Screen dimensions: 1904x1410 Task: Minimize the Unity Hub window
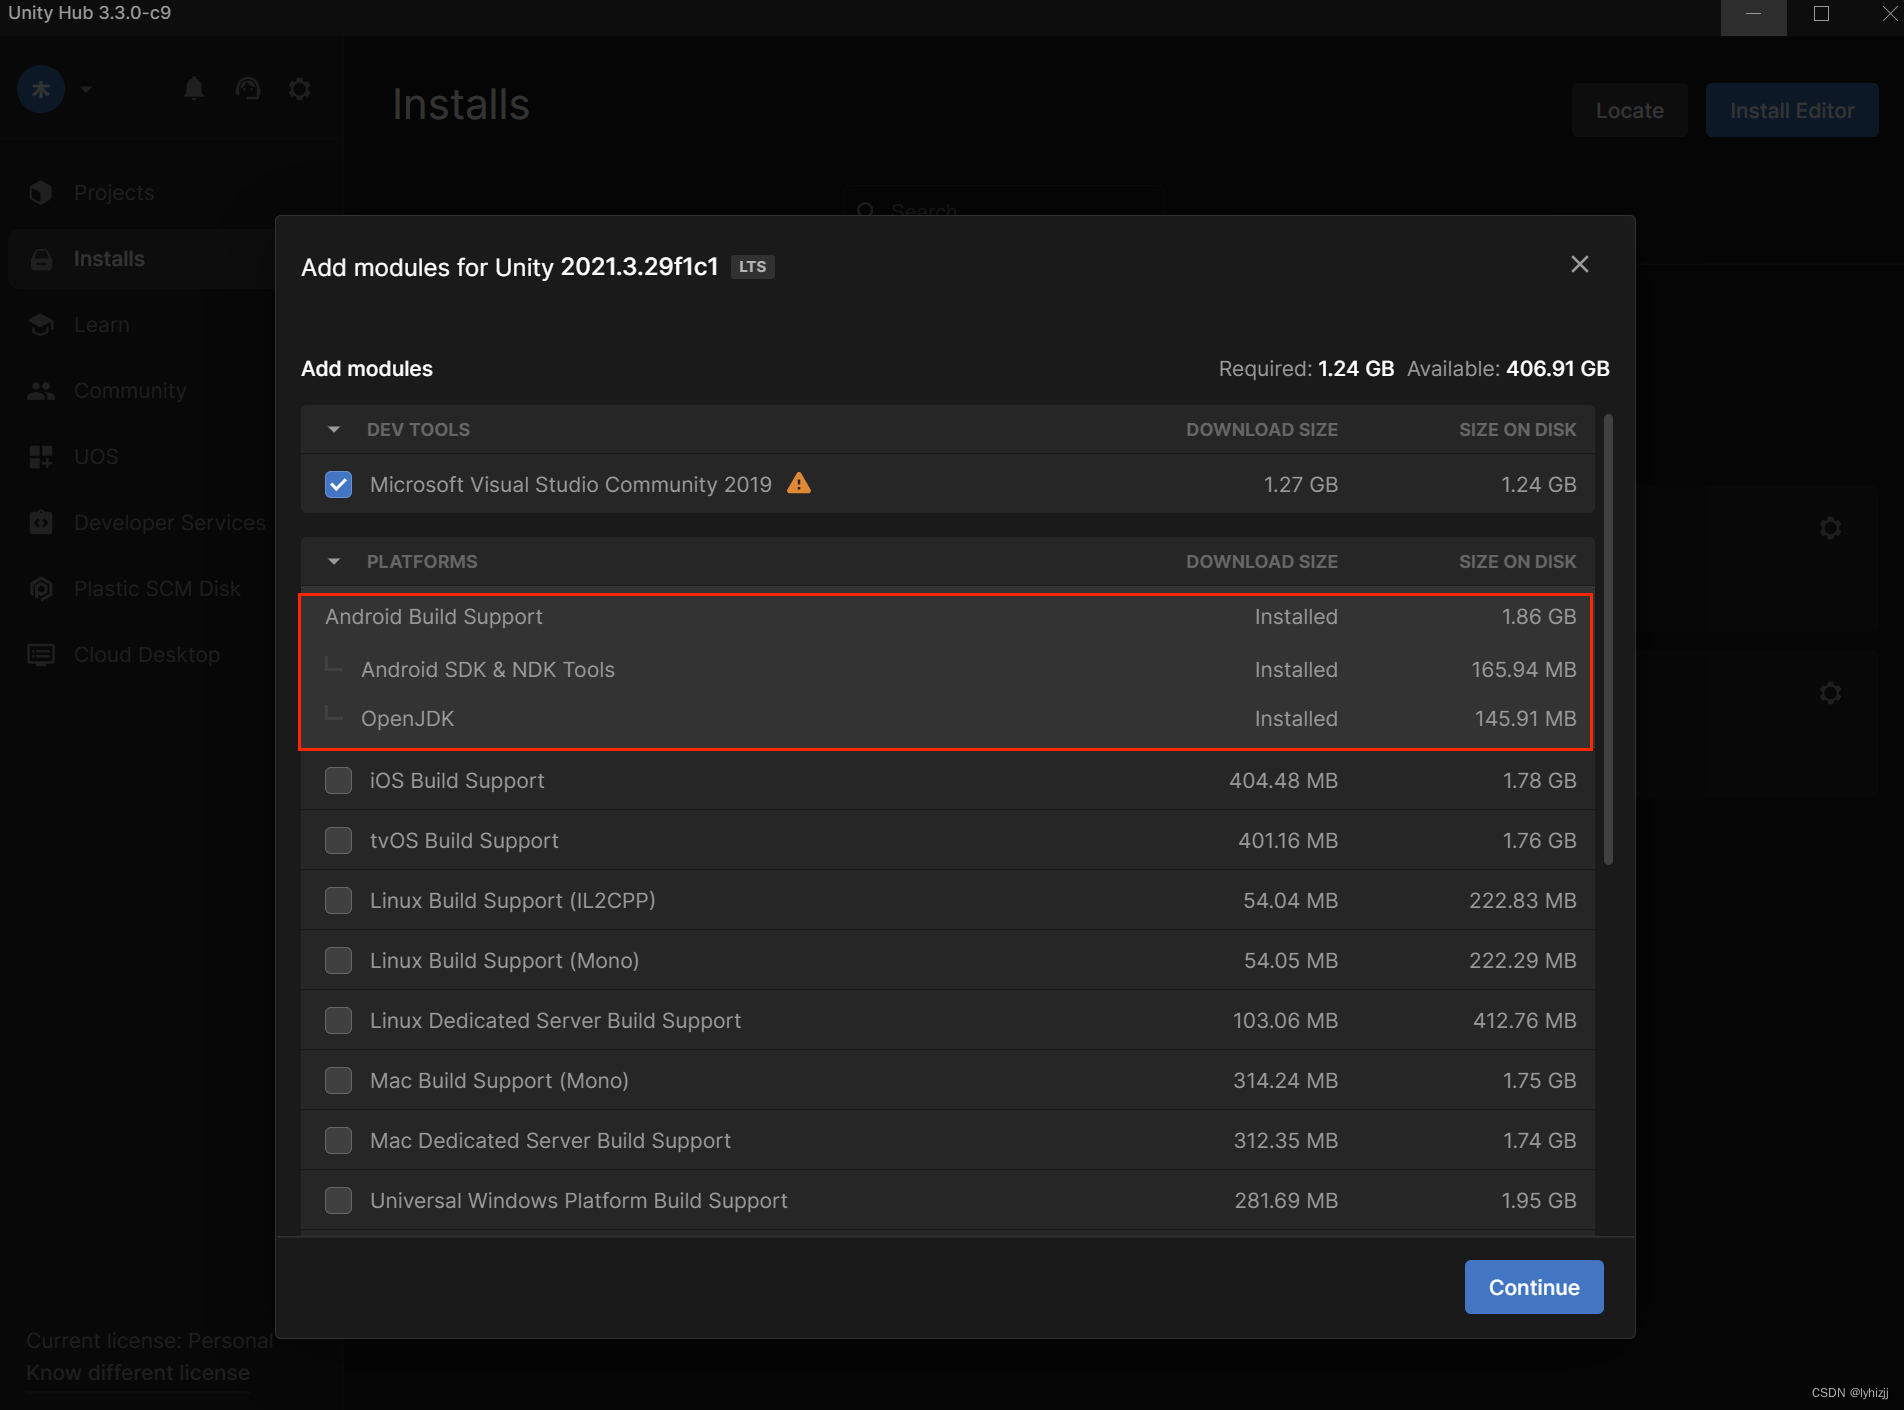pos(1753,14)
